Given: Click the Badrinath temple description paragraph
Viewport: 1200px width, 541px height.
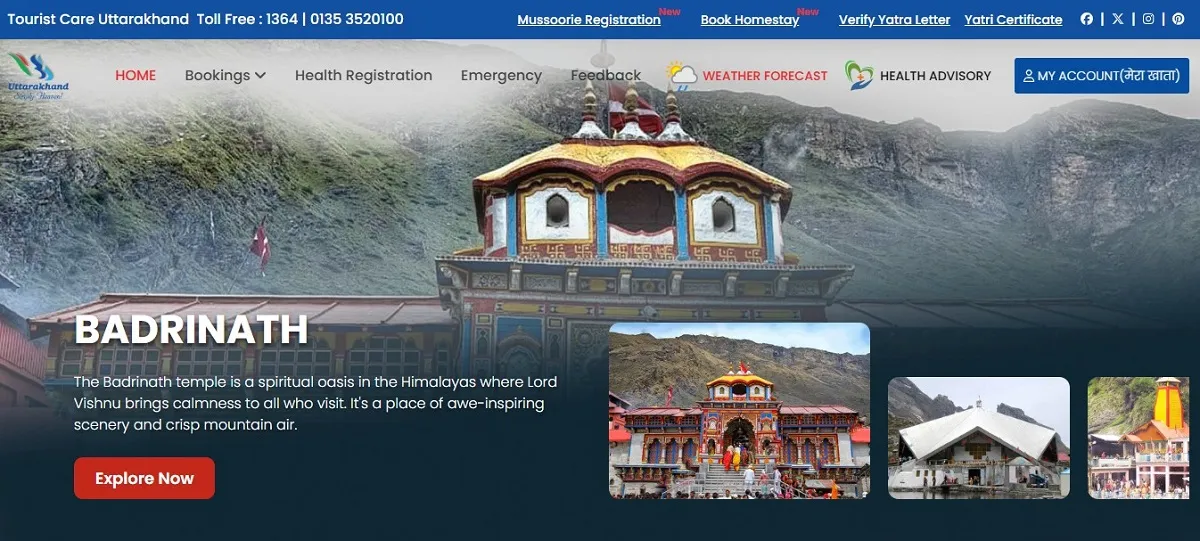Looking at the screenshot, I should [x=315, y=403].
